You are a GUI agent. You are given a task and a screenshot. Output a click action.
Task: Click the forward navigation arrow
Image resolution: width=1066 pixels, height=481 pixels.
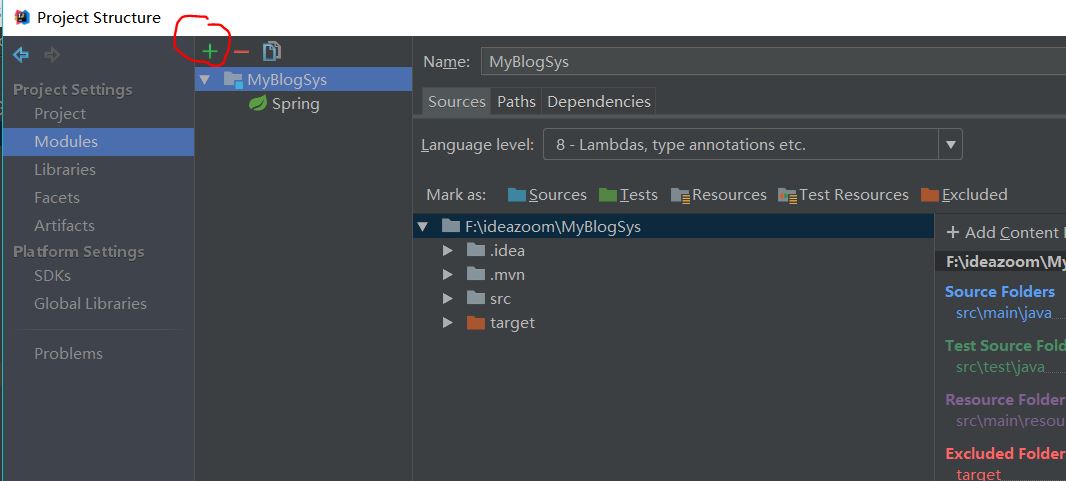point(51,55)
